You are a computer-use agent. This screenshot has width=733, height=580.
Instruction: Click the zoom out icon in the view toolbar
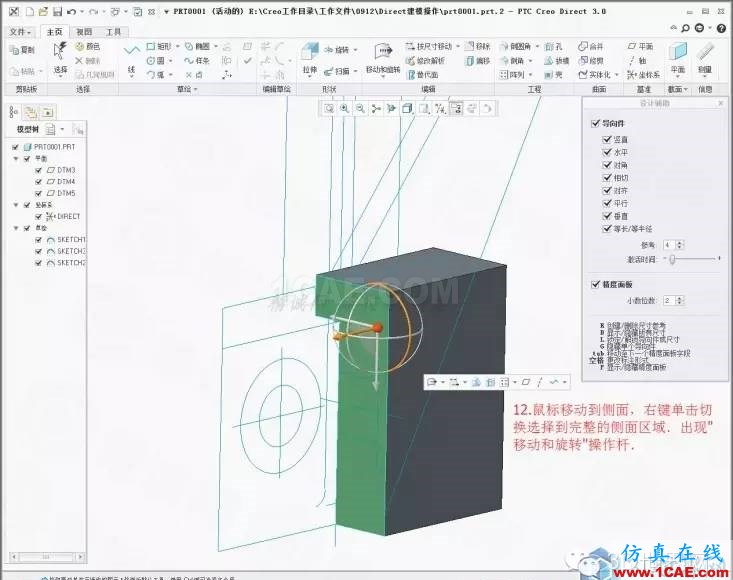(x=360, y=108)
